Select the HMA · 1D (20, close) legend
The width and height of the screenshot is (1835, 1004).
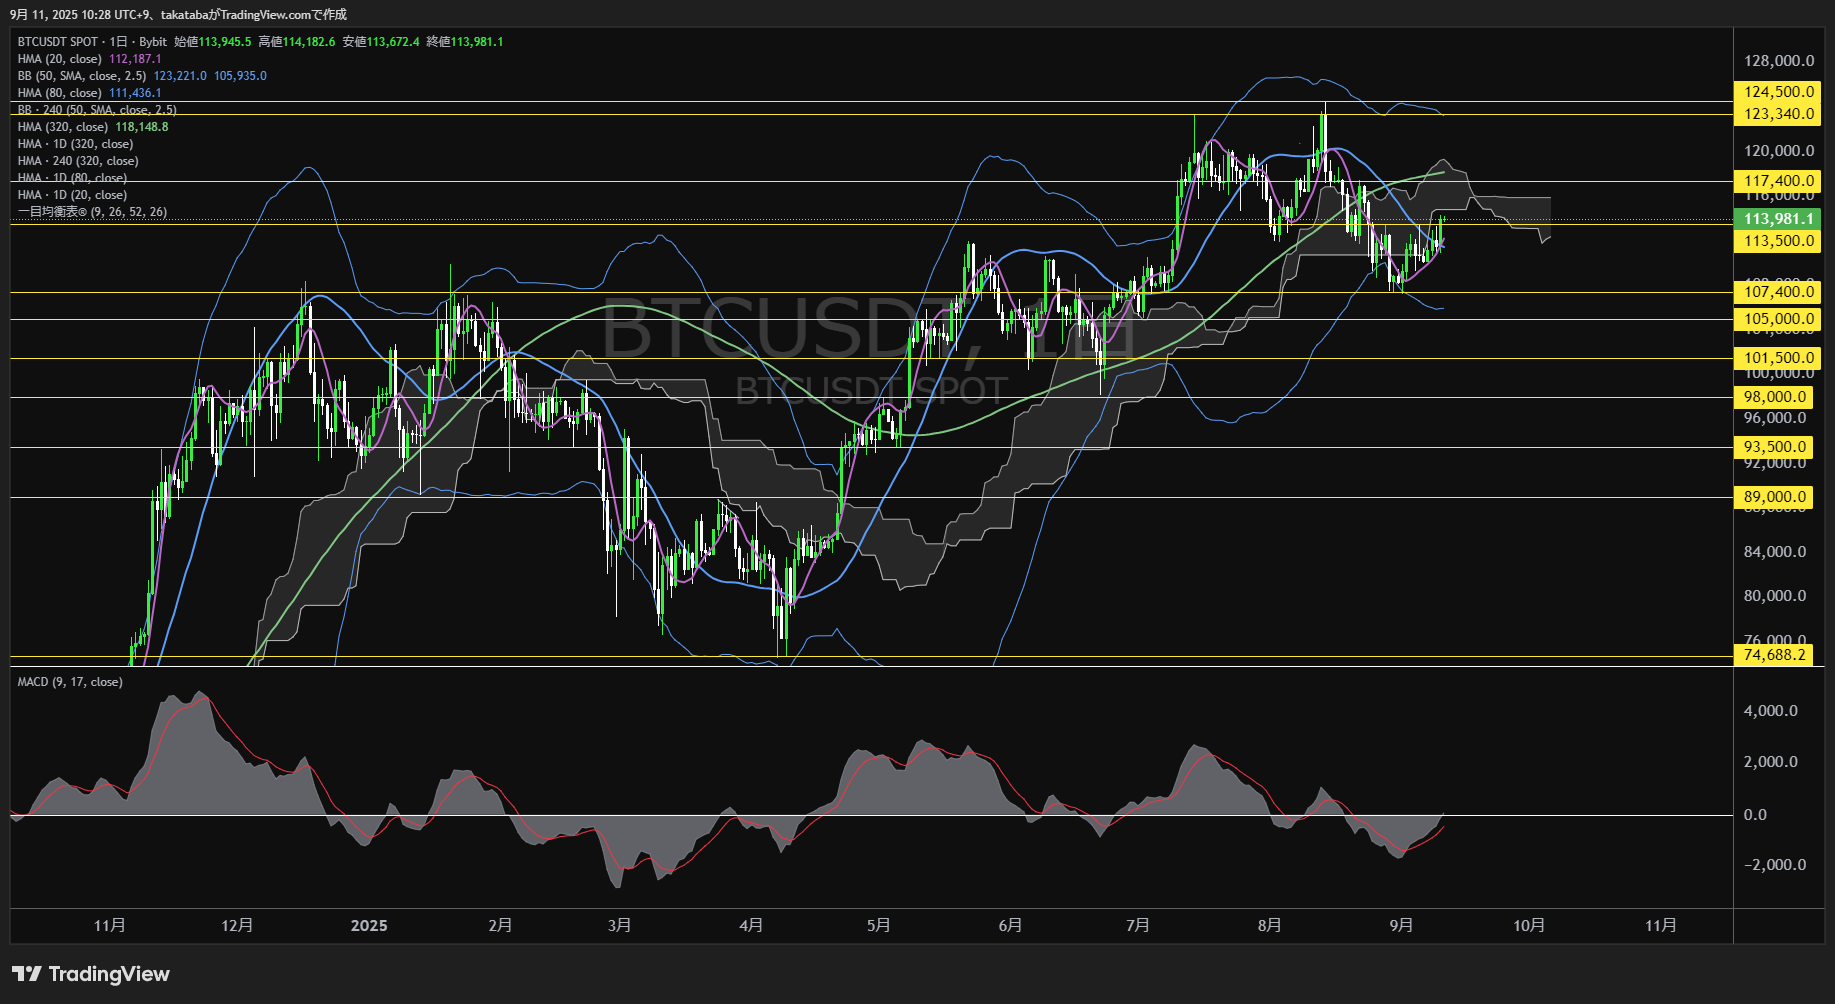pyautogui.click(x=72, y=195)
